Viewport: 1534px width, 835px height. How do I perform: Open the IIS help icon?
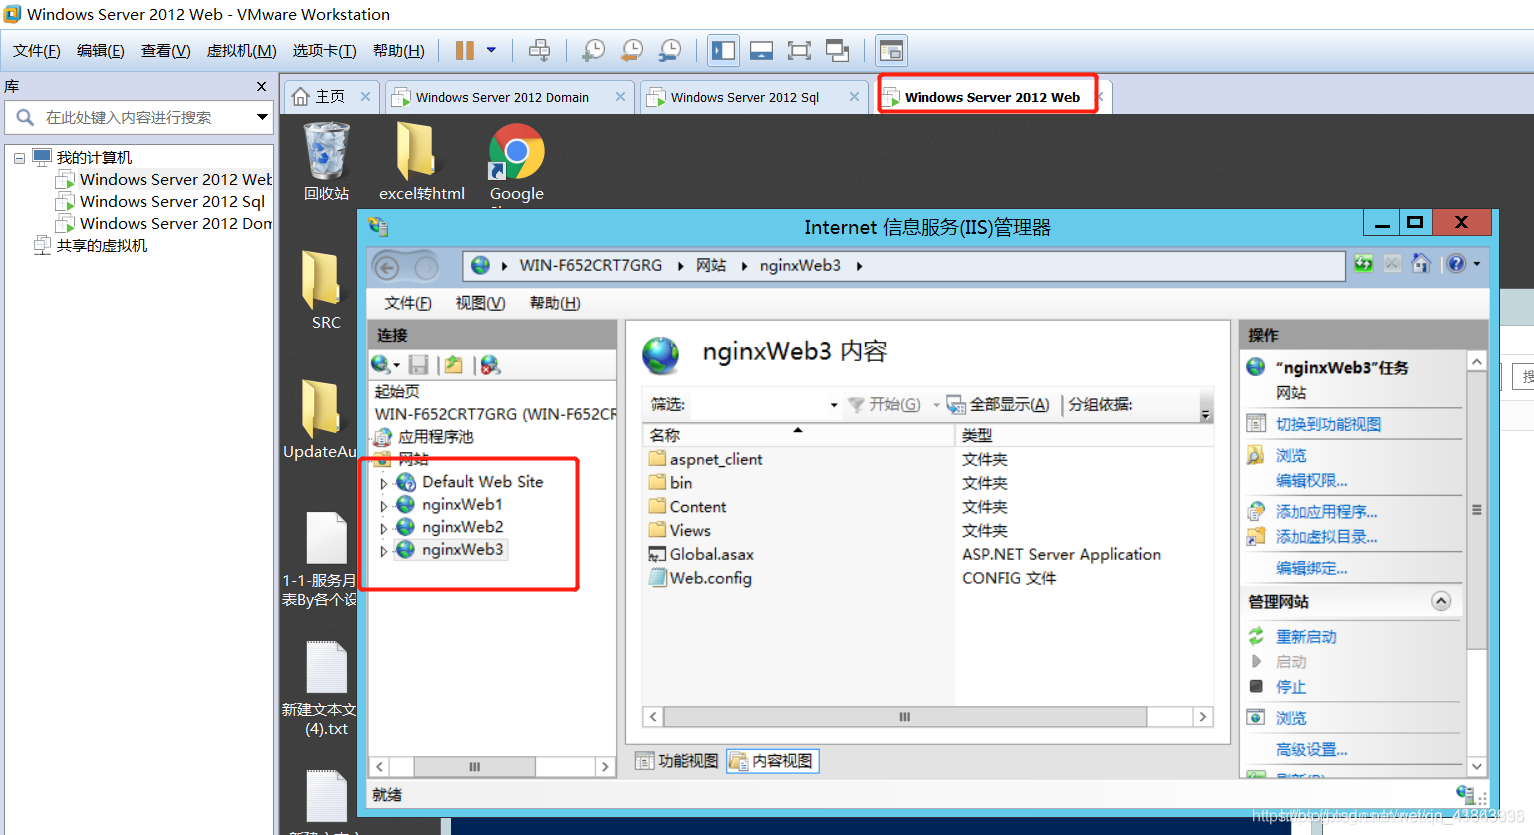1456,264
